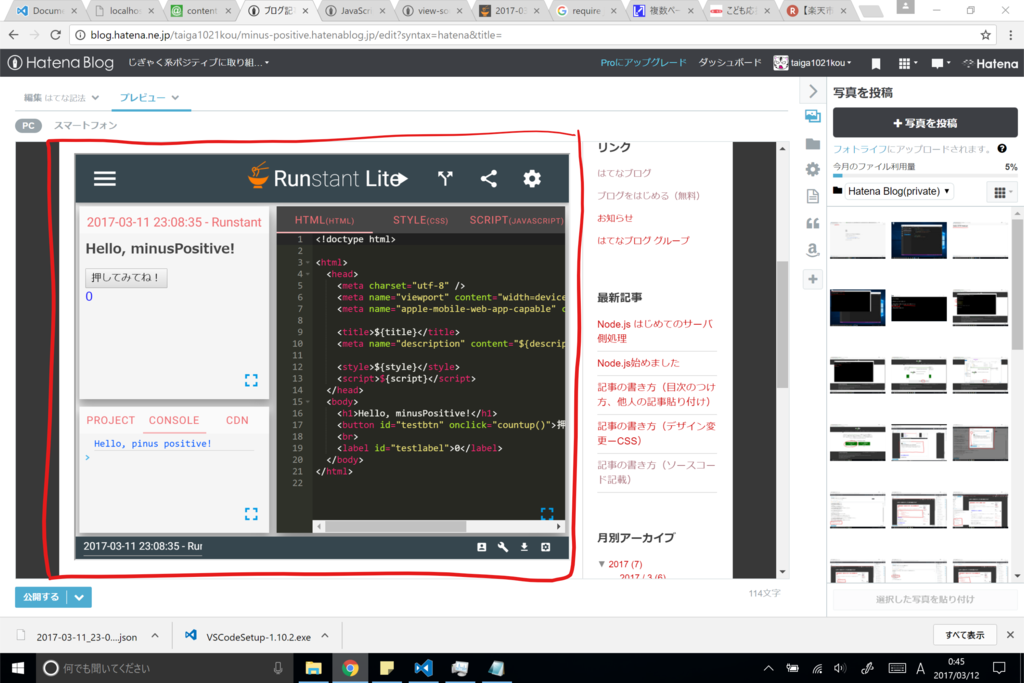This screenshot has height=683, width=1024.
Task: Switch to the CONSOLE tab in Runstant
Action: coord(174,421)
